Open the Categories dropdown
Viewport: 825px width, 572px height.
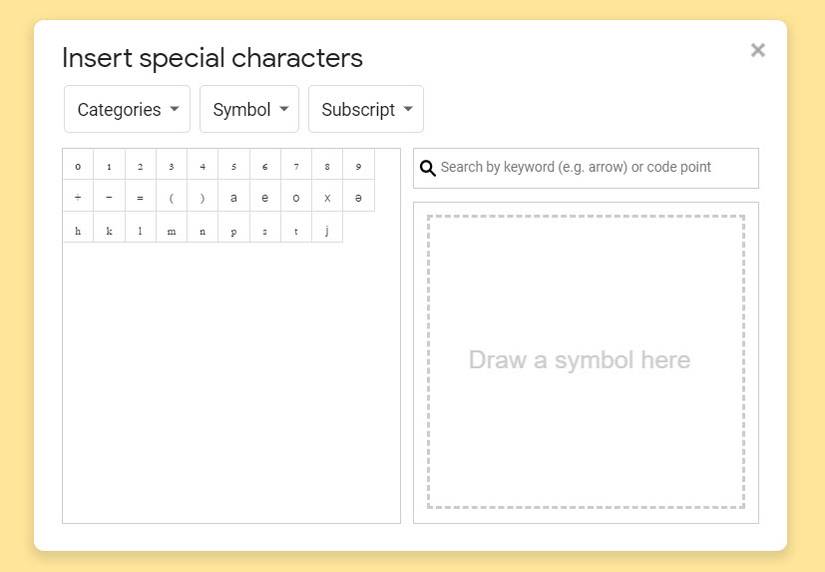[127, 109]
